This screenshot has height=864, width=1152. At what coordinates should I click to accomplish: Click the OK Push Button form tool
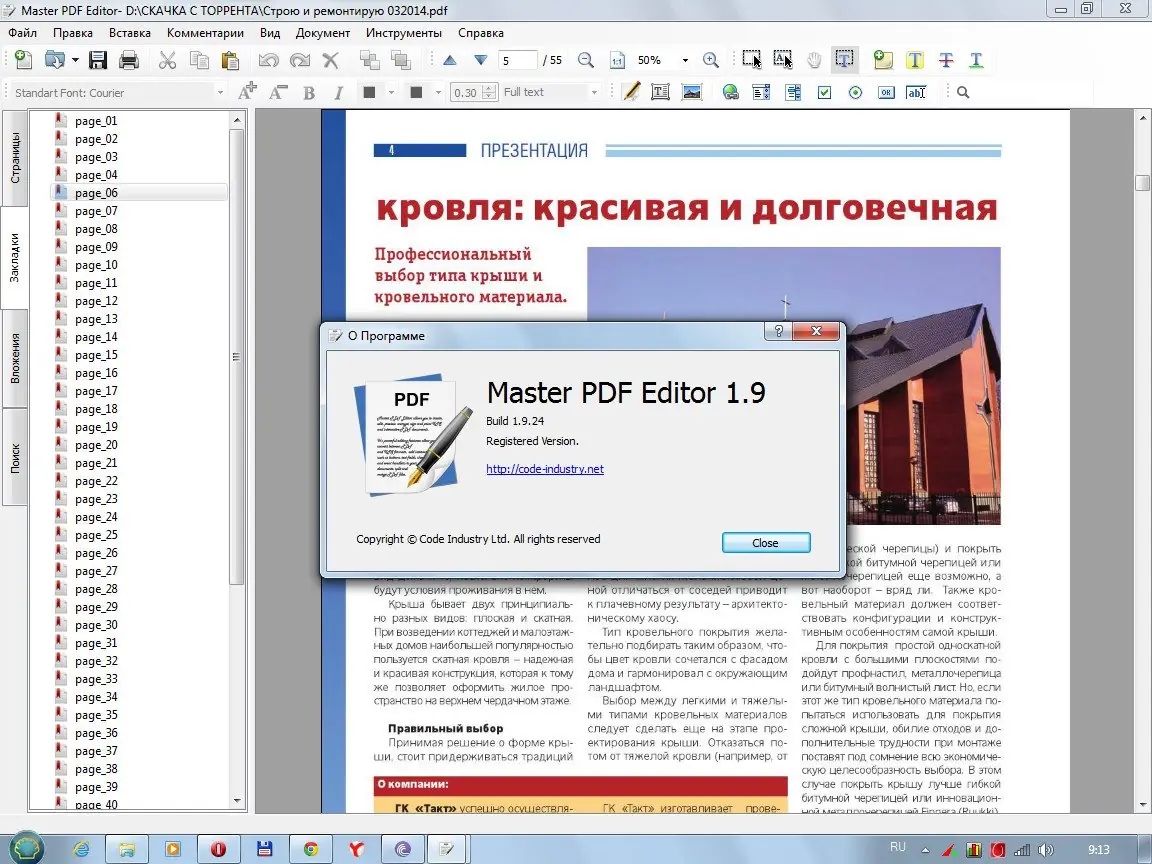point(886,93)
